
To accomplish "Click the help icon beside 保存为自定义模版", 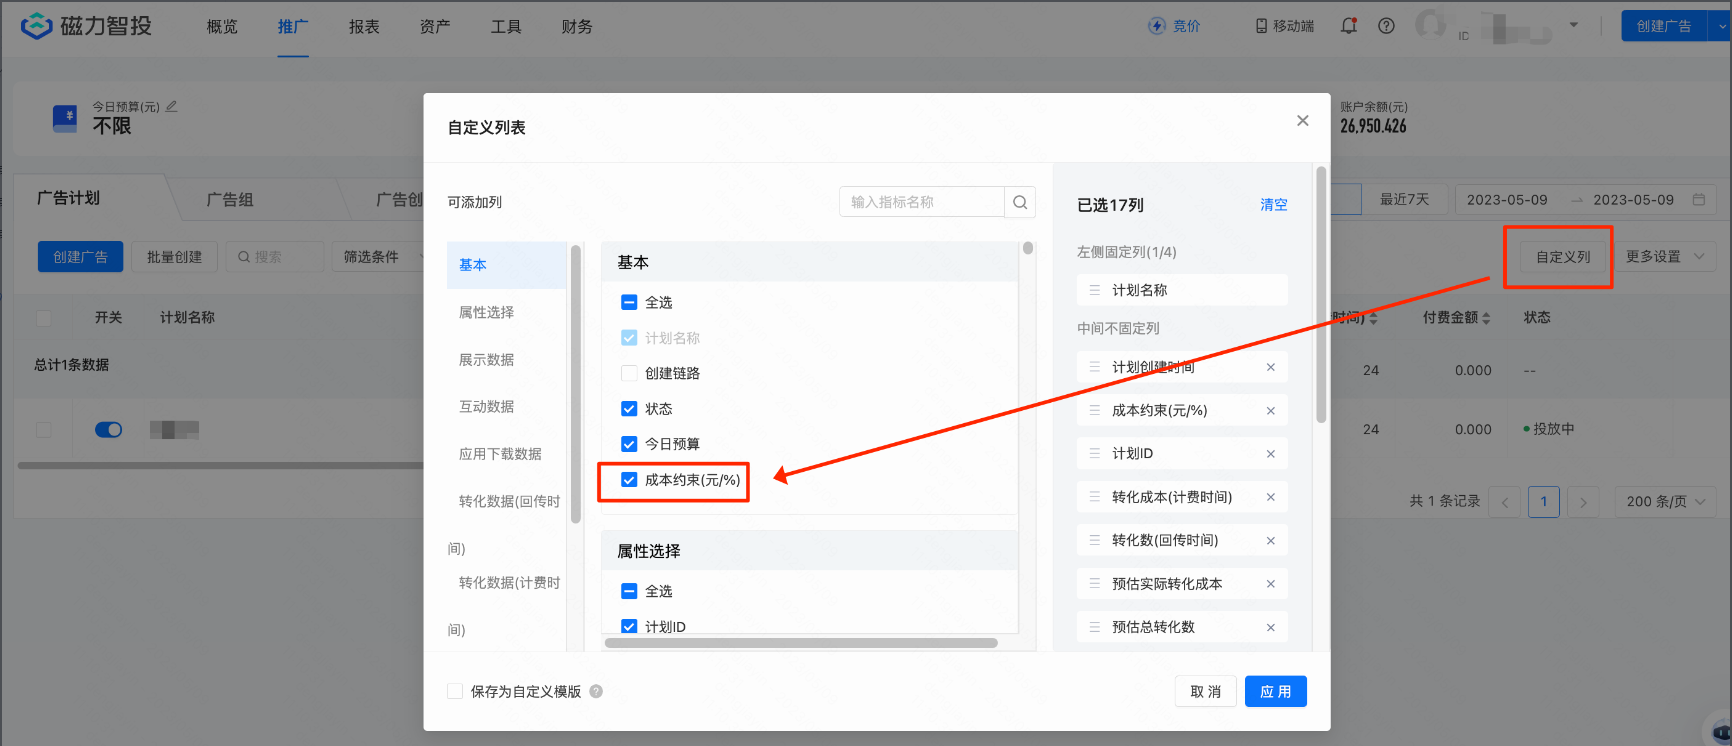I will (x=596, y=691).
